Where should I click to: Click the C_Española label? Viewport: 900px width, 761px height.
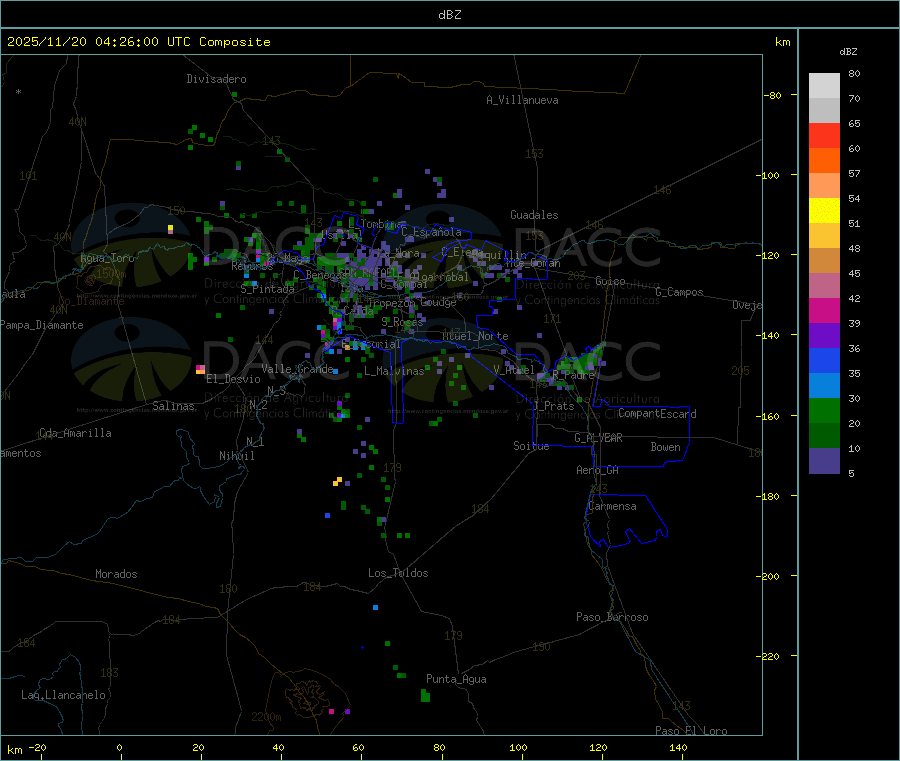coord(431,232)
